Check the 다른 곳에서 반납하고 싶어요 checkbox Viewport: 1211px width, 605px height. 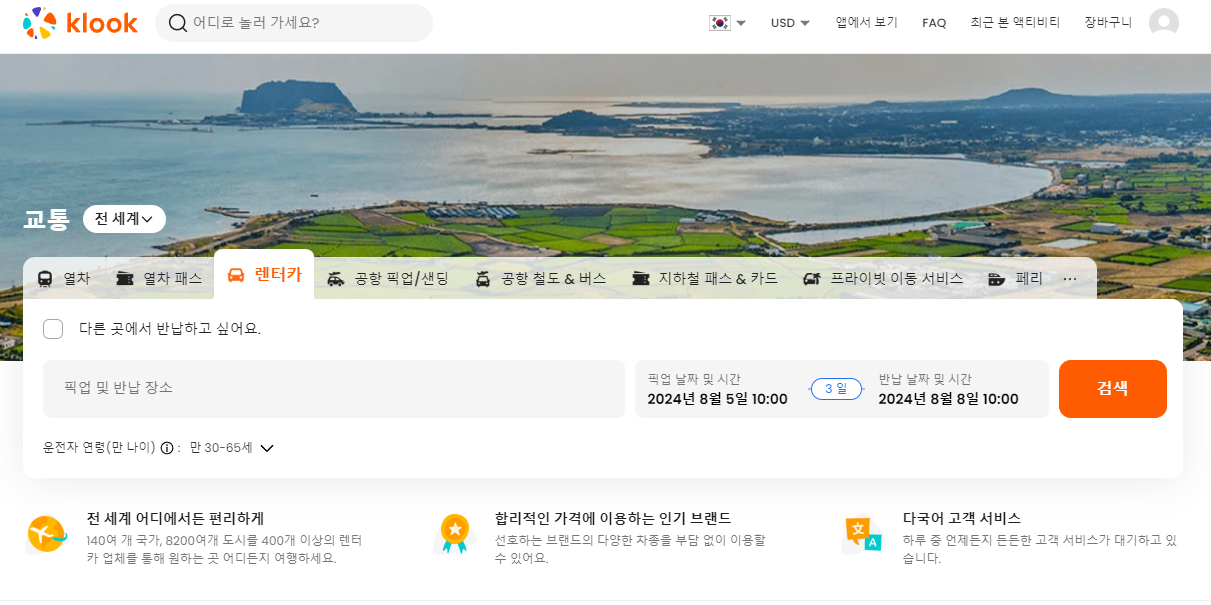tap(53, 329)
